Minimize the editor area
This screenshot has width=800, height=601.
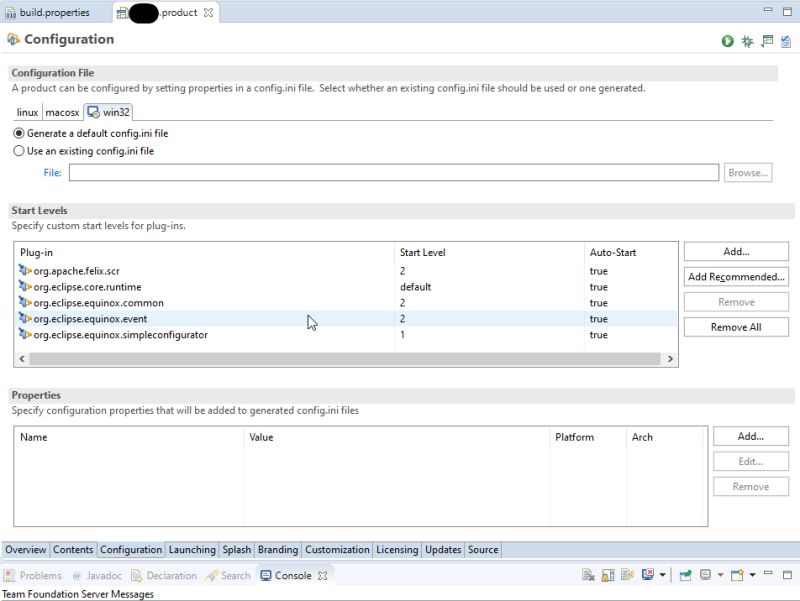point(768,9)
